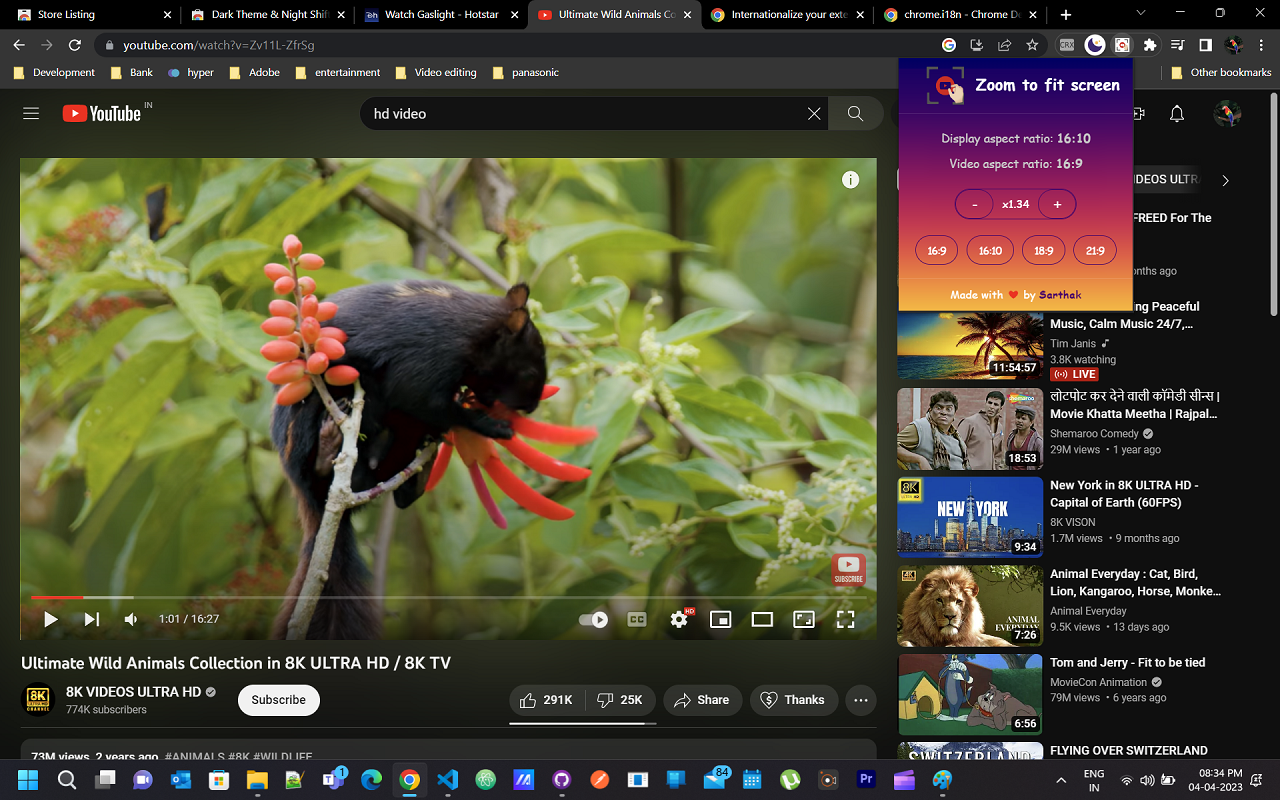Open the Tom and Jerry video thumbnail
The height and width of the screenshot is (800, 1280).
(x=969, y=694)
